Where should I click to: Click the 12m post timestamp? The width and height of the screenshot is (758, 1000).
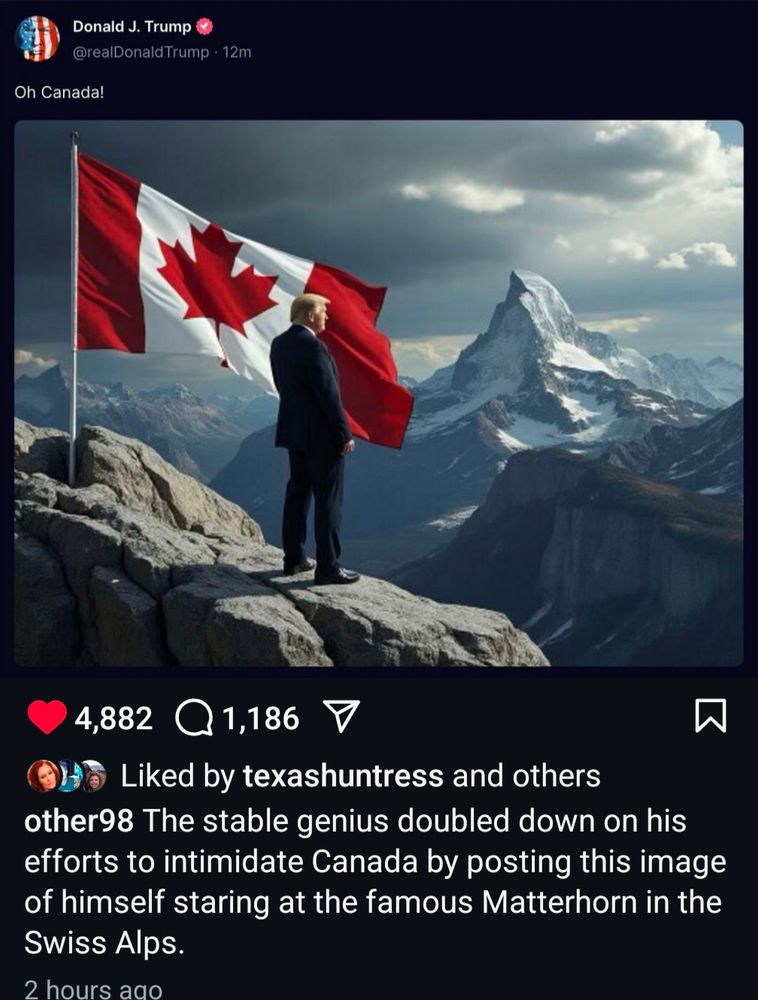pos(237,52)
